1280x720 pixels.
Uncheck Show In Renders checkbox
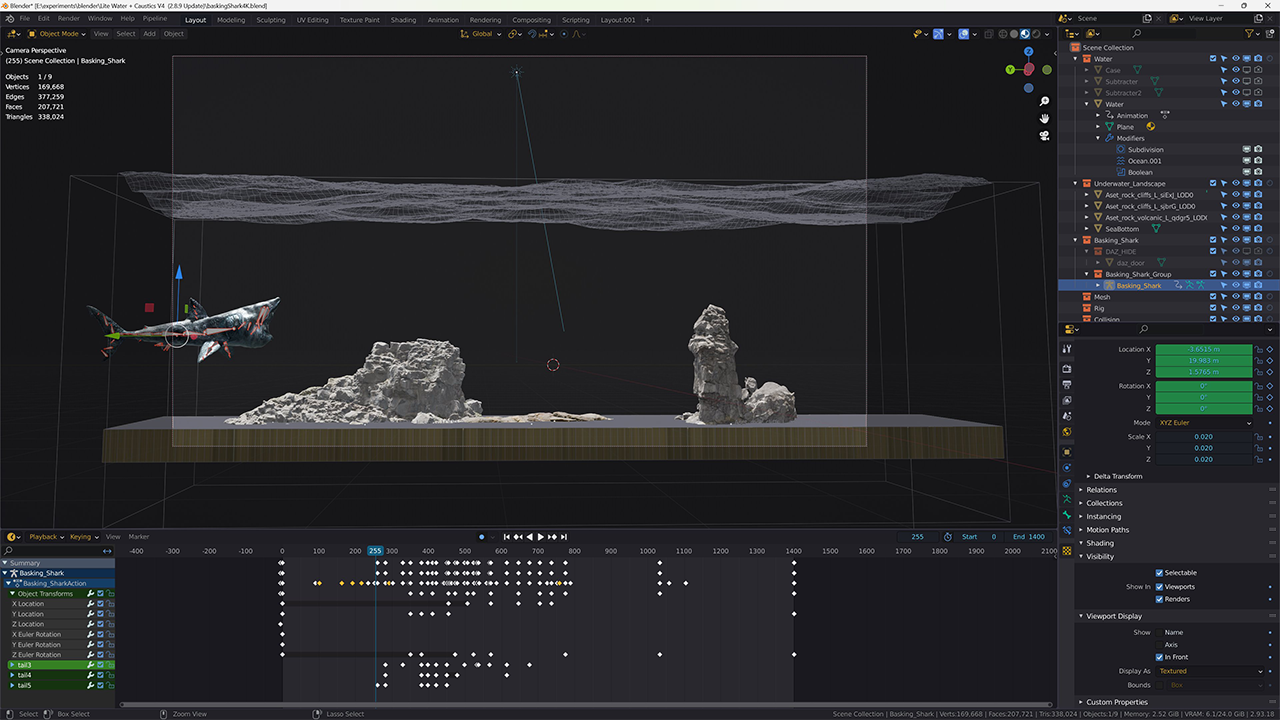pos(1160,599)
